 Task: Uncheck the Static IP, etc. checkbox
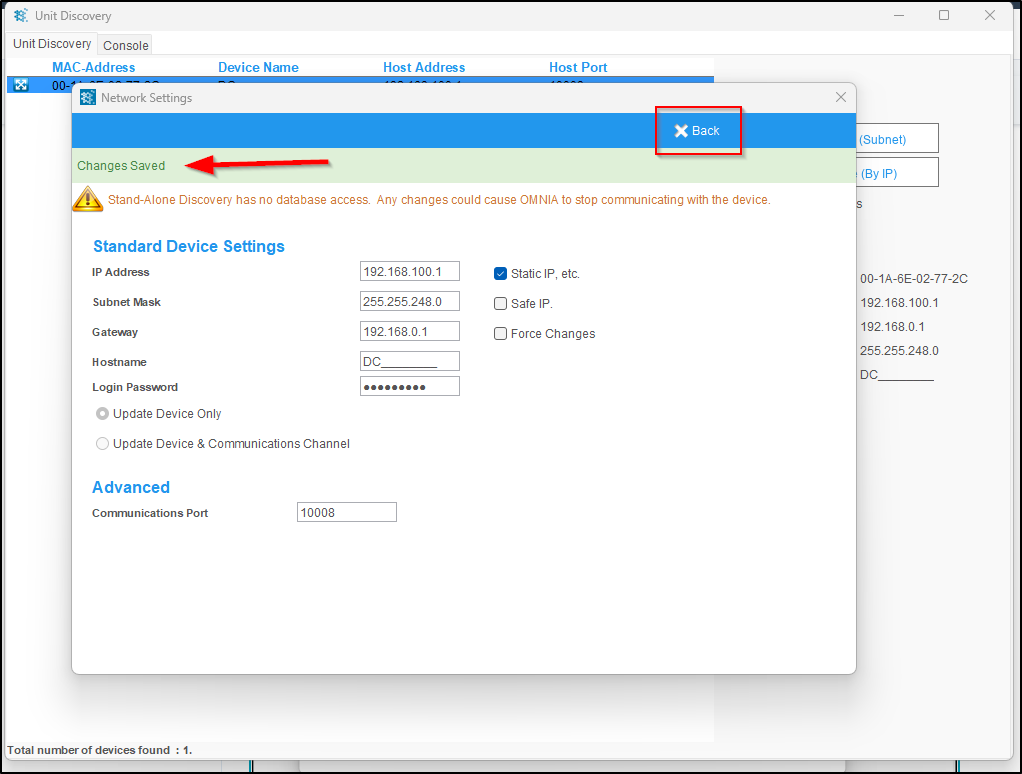pyautogui.click(x=501, y=274)
